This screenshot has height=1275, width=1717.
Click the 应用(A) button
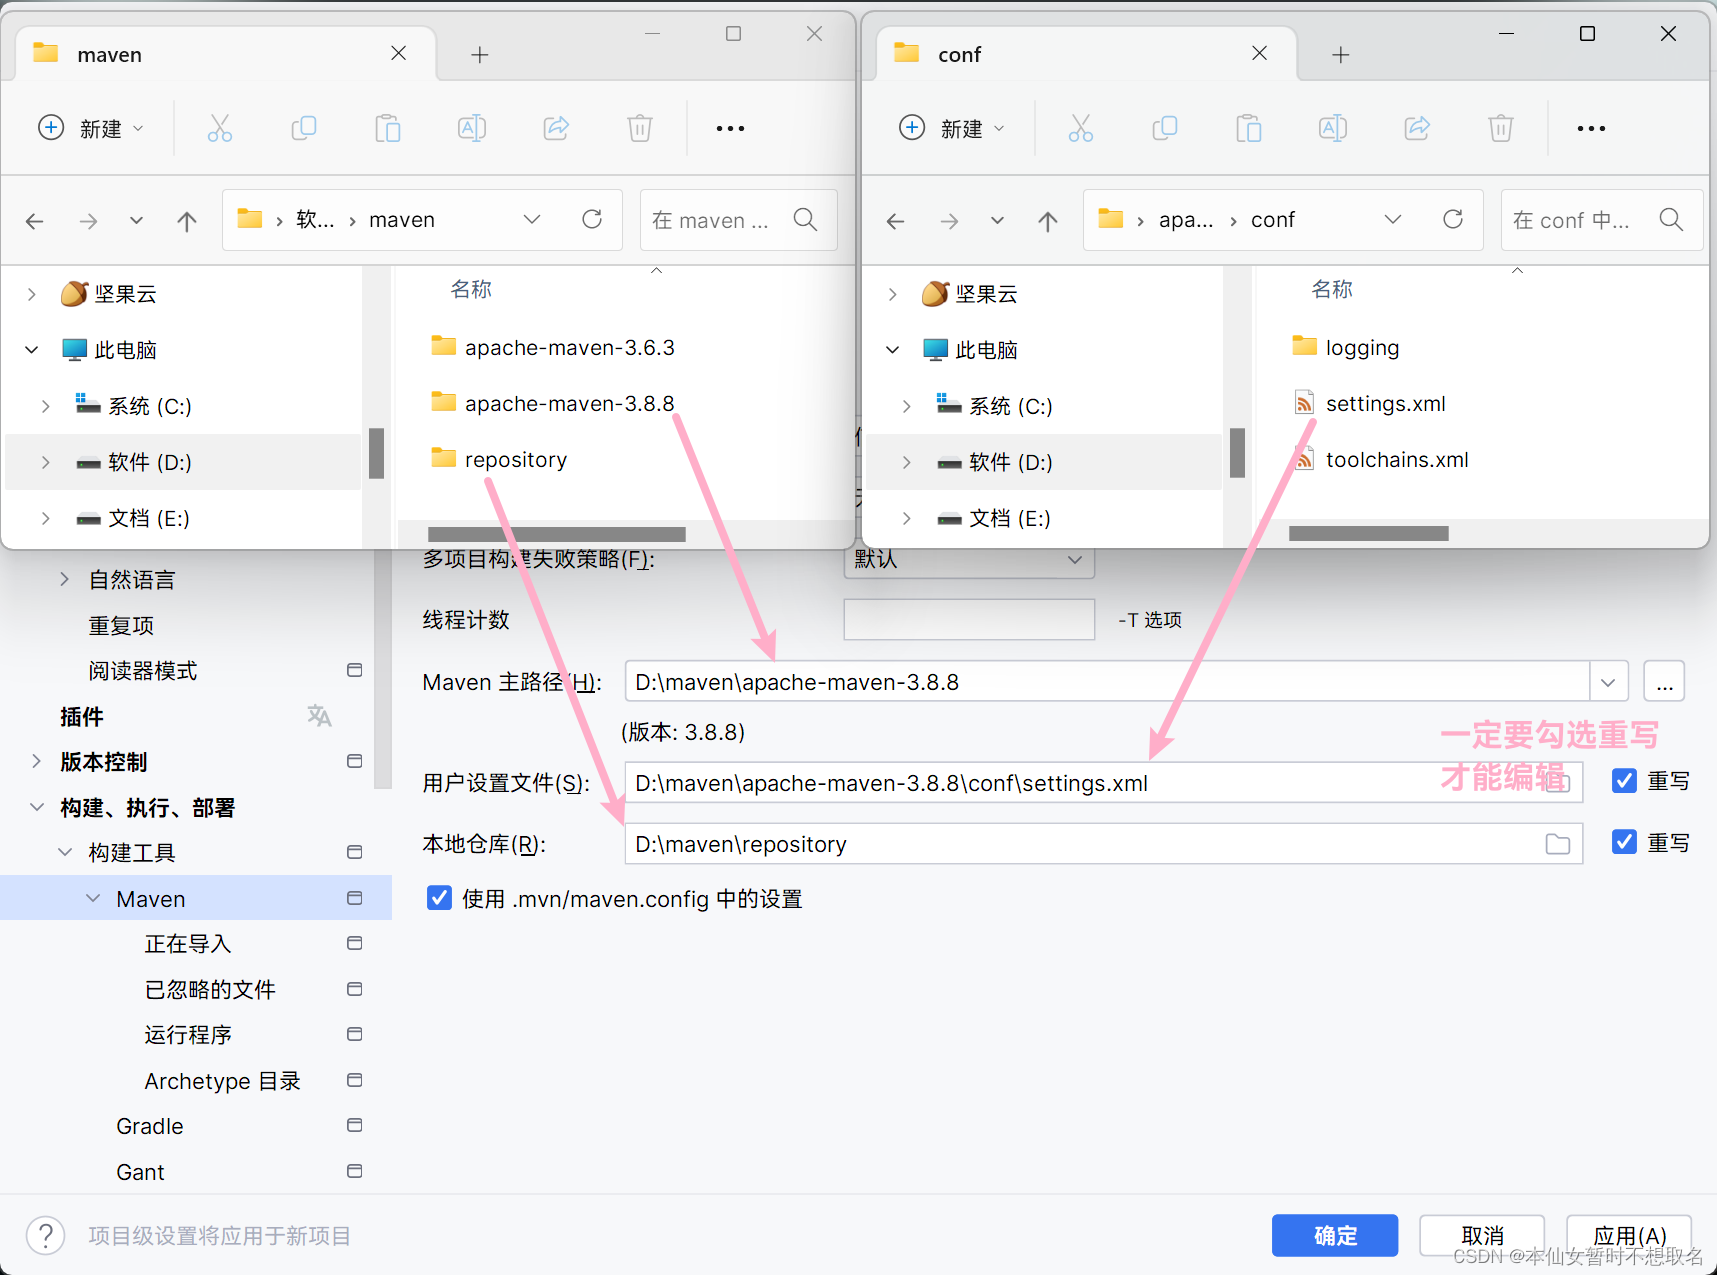pyautogui.click(x=1629, y=1236)
